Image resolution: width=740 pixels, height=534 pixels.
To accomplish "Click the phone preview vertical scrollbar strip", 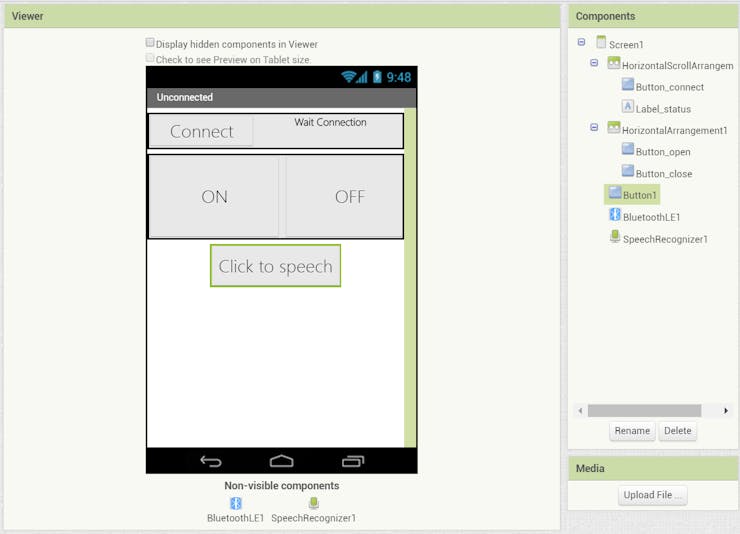I will pos(410,277).
